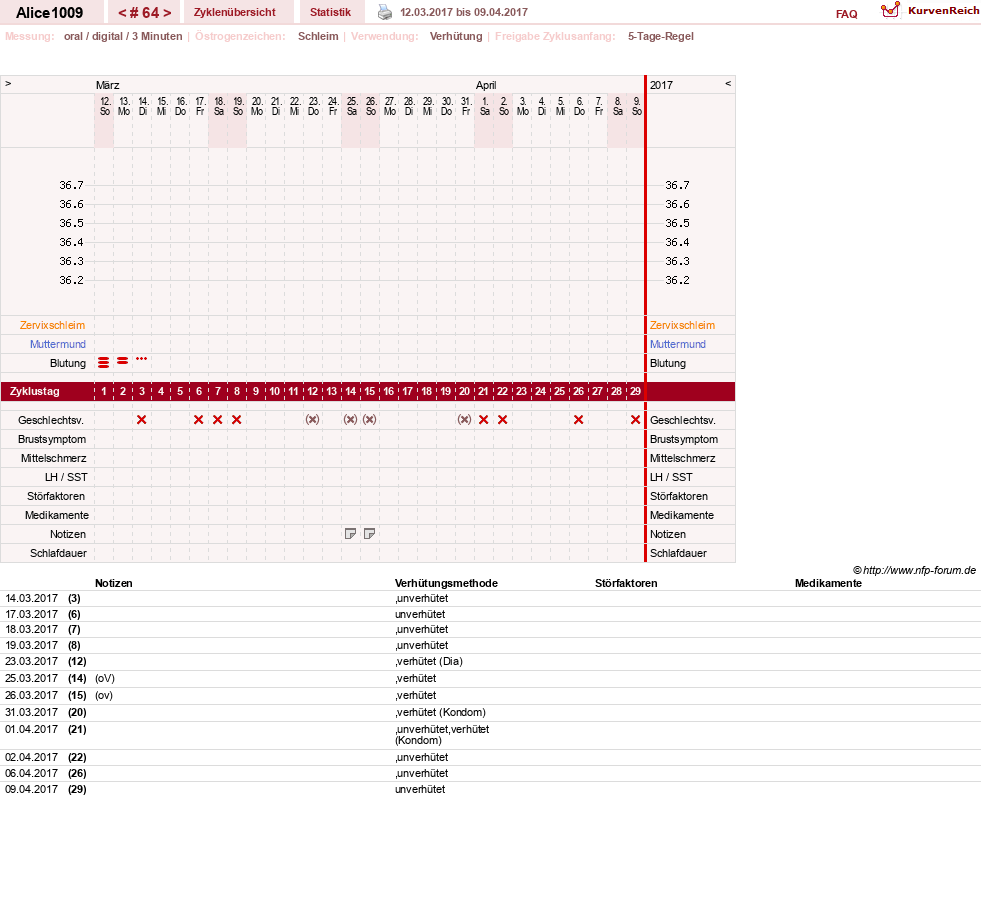The image size is (981, 897).
Task: Open the Zyklenübersicht tab
Action: pyautogui.click(x=235, y=12)
